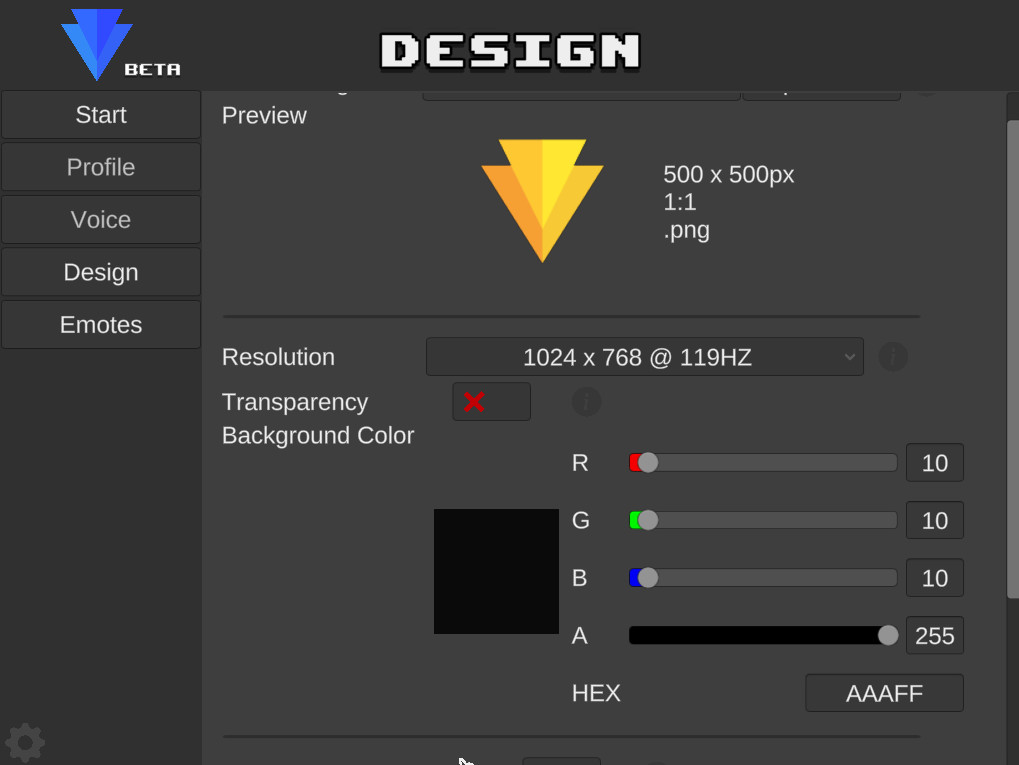Image resolution: width=1019 pixels, height=765 pixels.
Task: Open settings with the gear icon
Action: coord(24,742)
